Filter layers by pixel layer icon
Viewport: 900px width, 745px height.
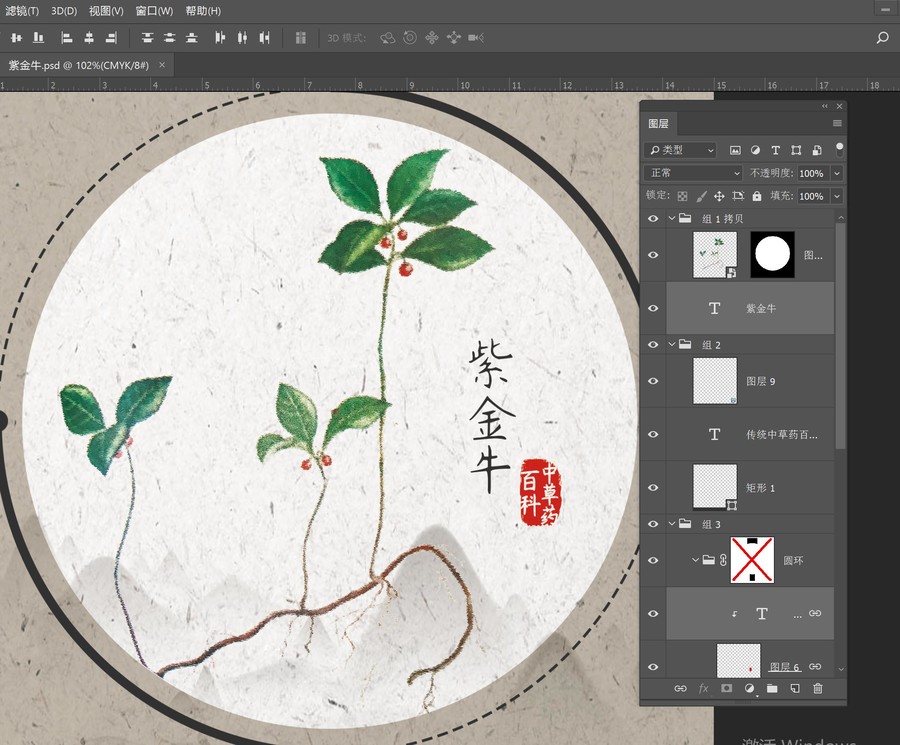coord(735,150)
